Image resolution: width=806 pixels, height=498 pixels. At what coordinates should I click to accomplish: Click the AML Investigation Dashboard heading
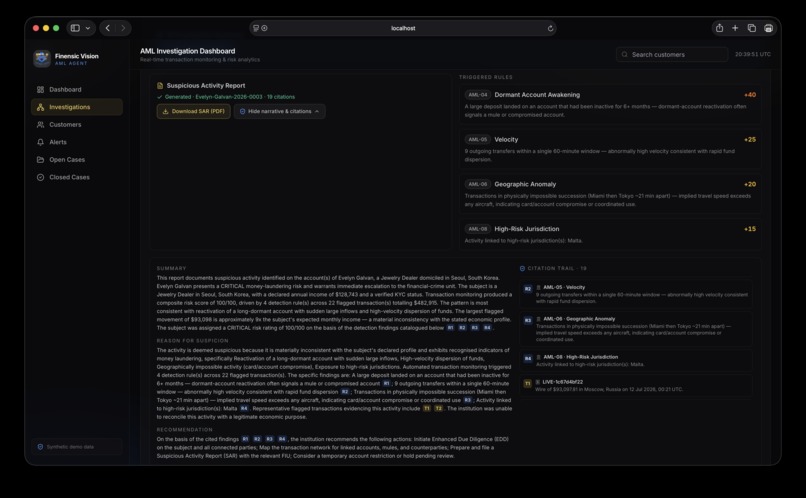pos(188,51)
